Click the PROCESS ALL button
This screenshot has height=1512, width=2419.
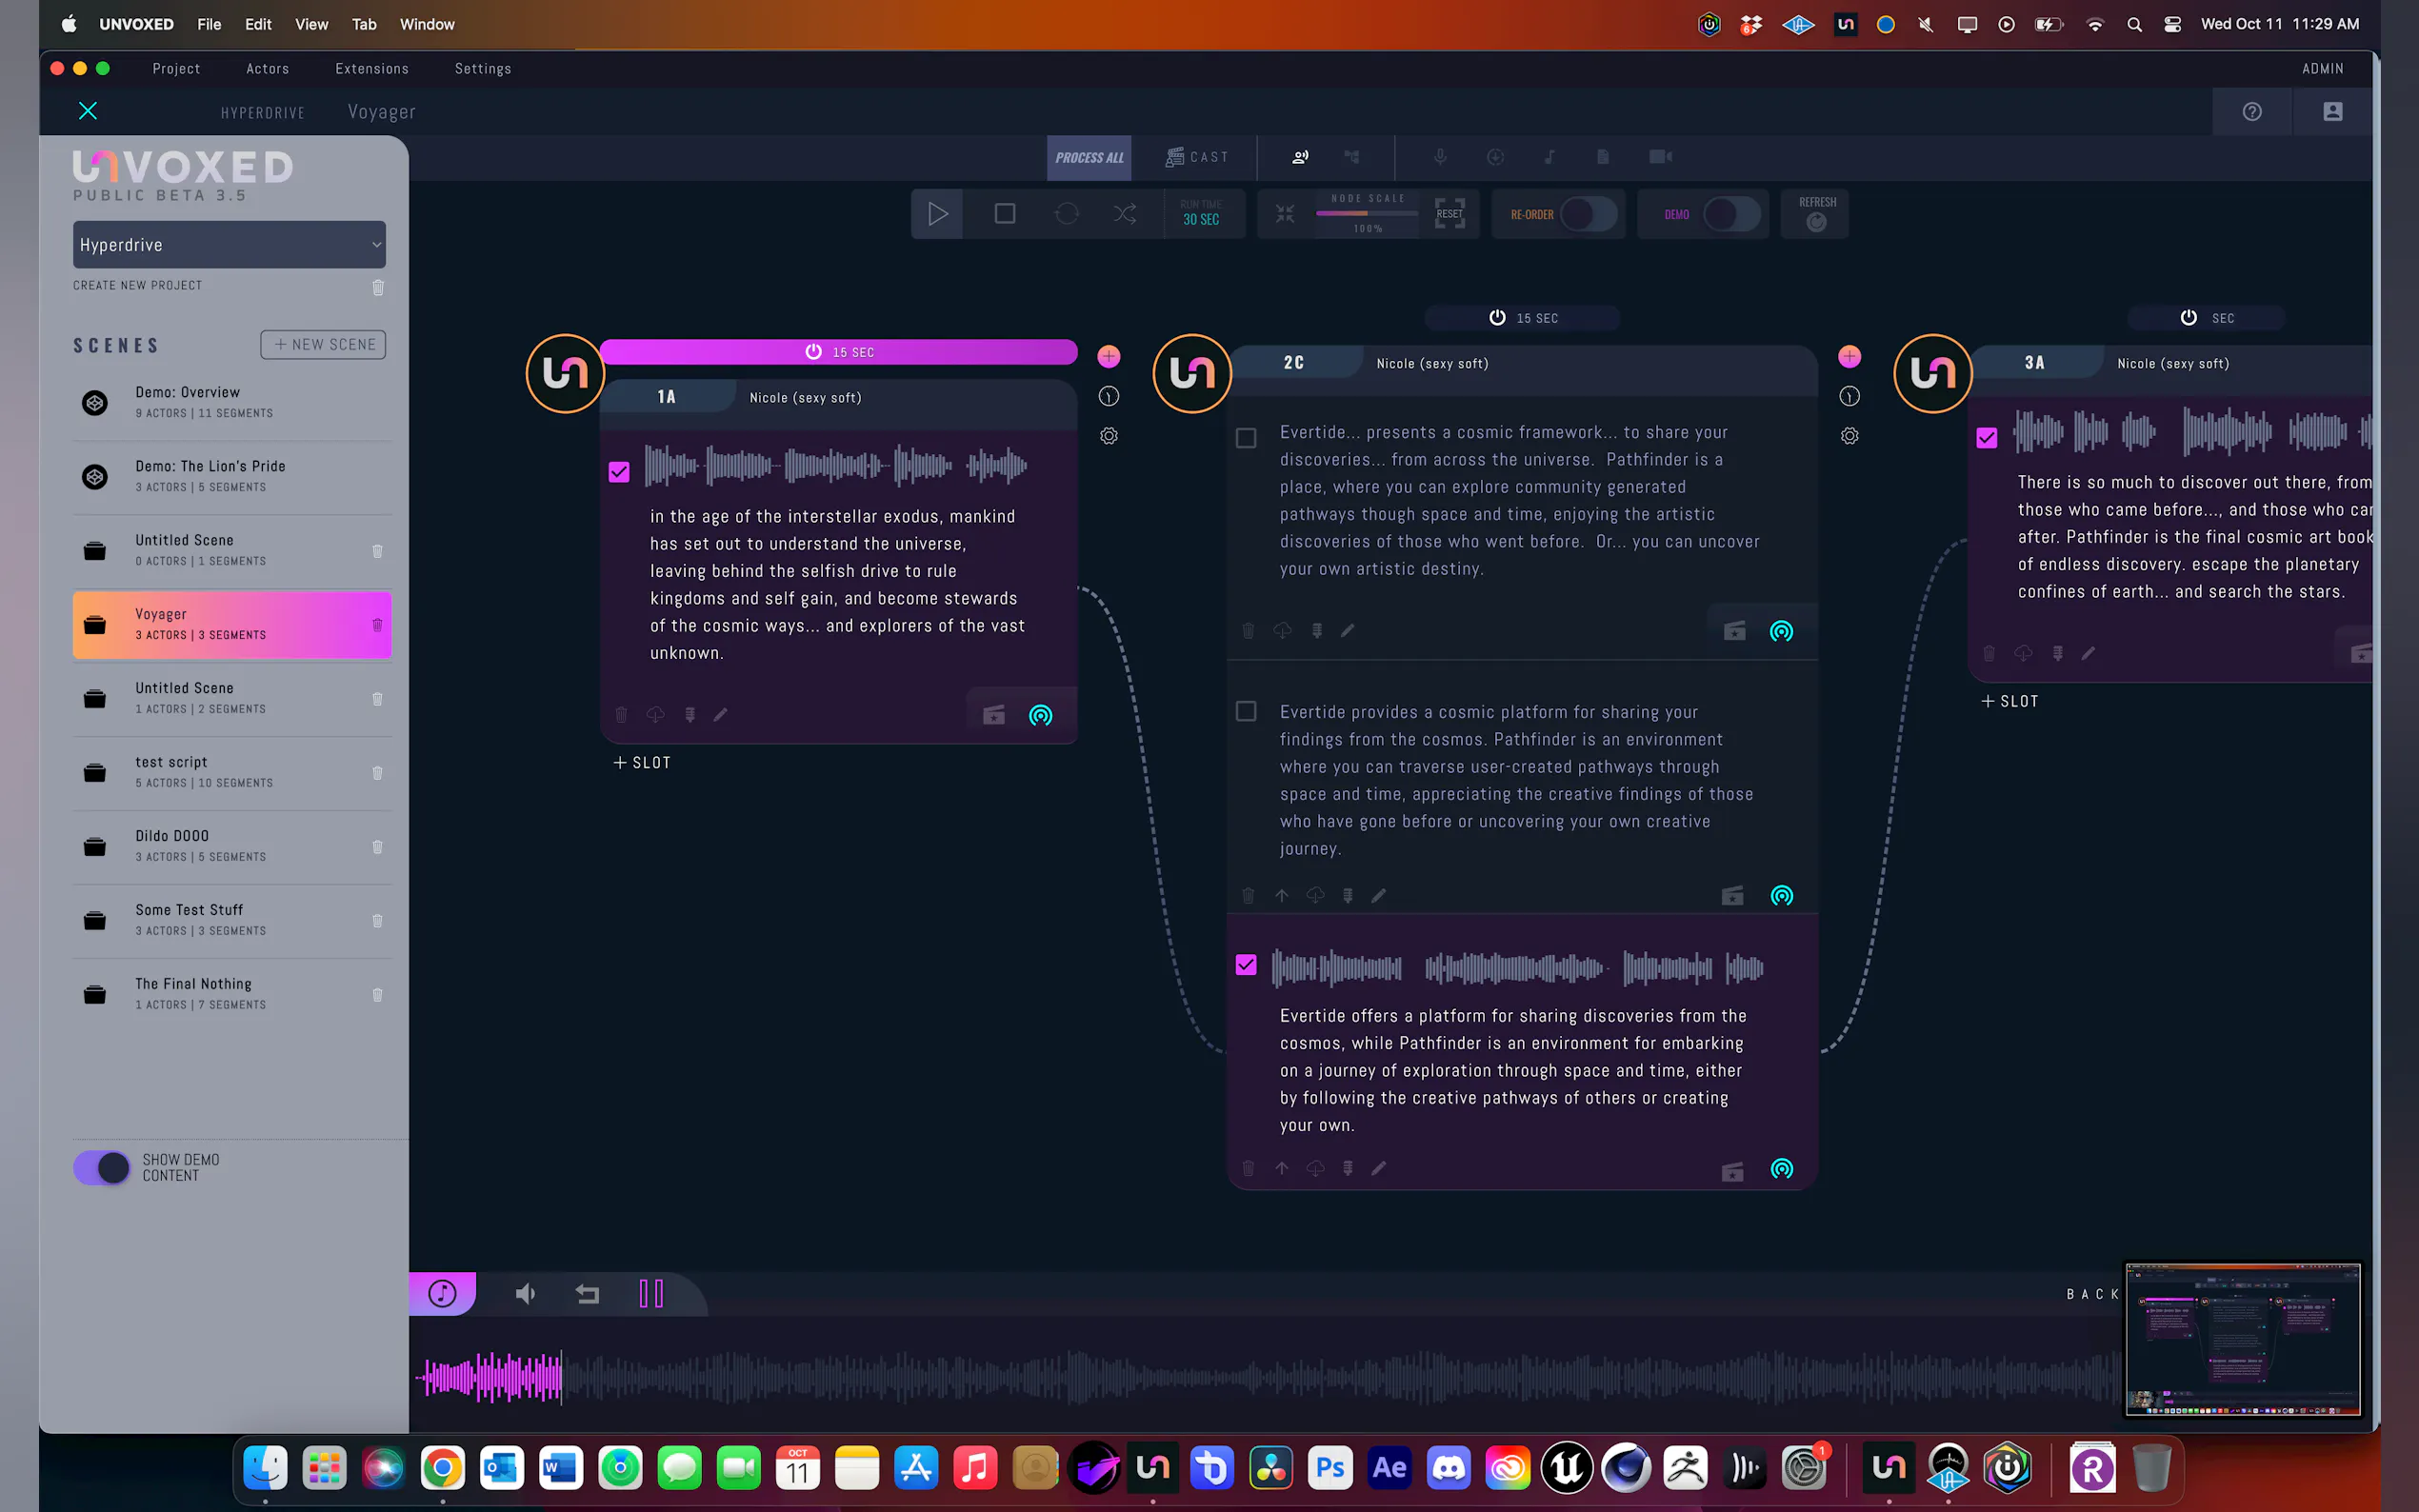1088,158
